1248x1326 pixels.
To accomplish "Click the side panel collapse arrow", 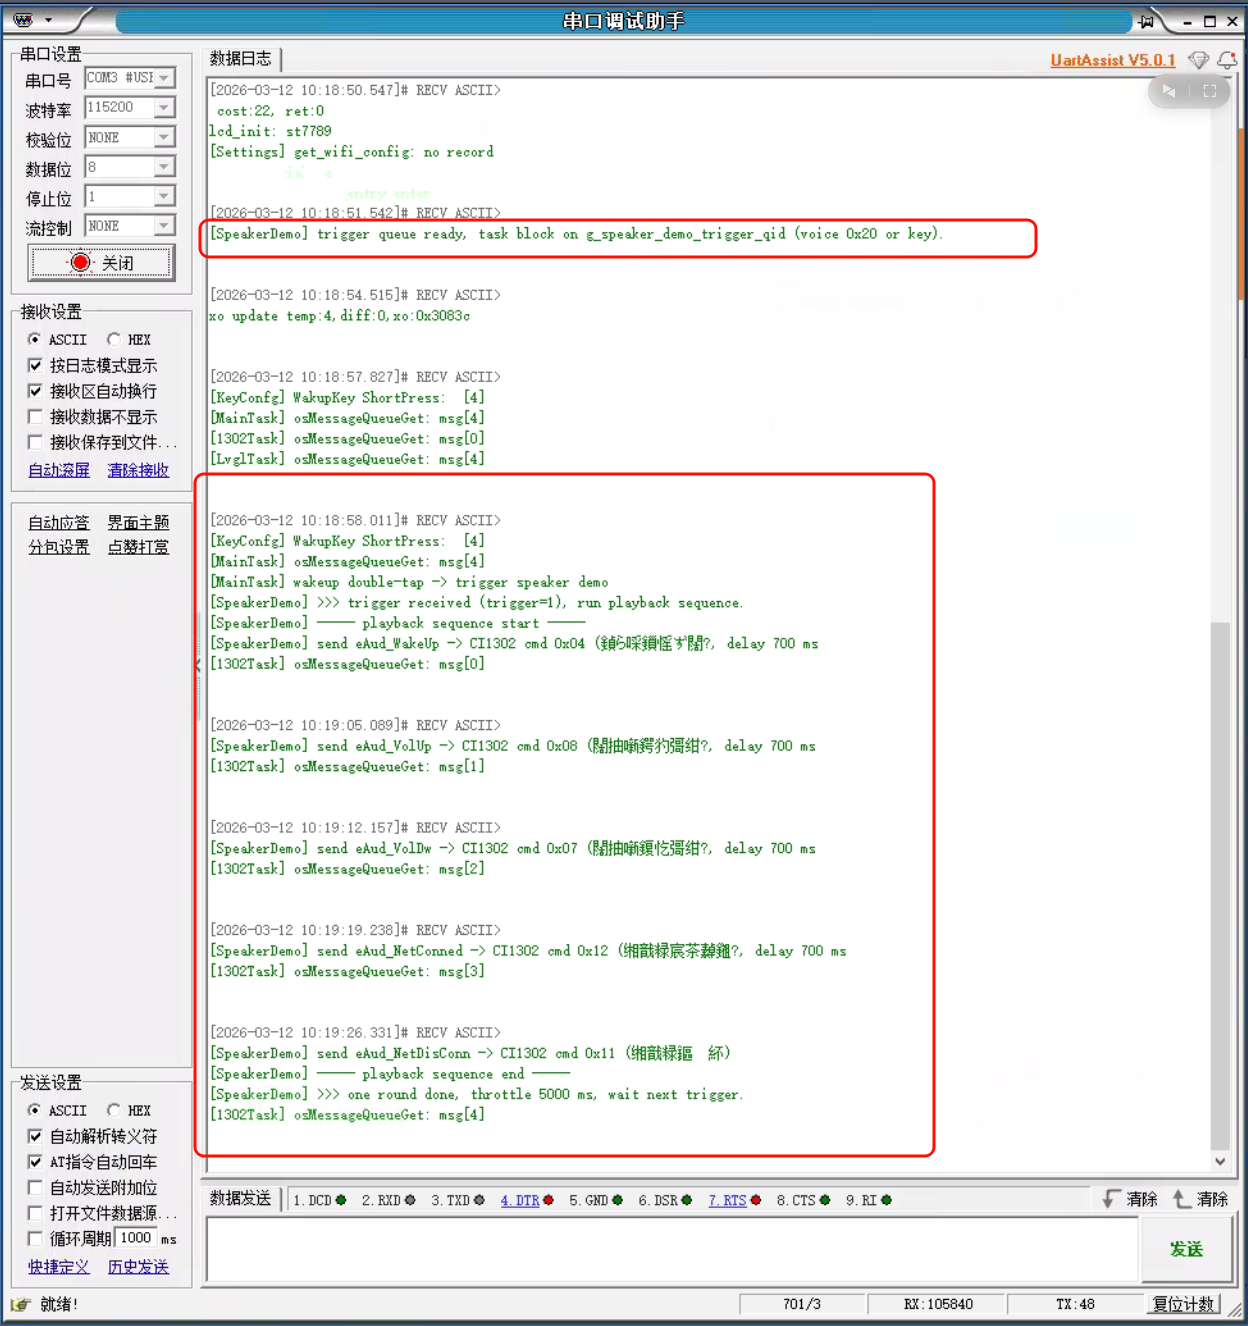I will tap(197, 666).
